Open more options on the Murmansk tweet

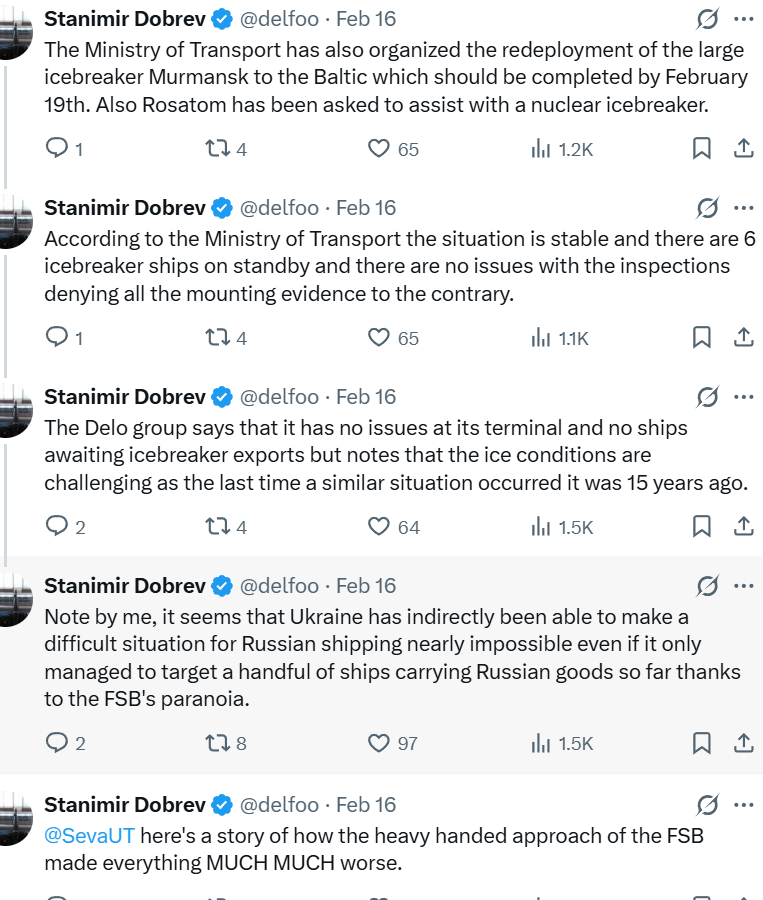pyautogui.click(x=743, y=19)
